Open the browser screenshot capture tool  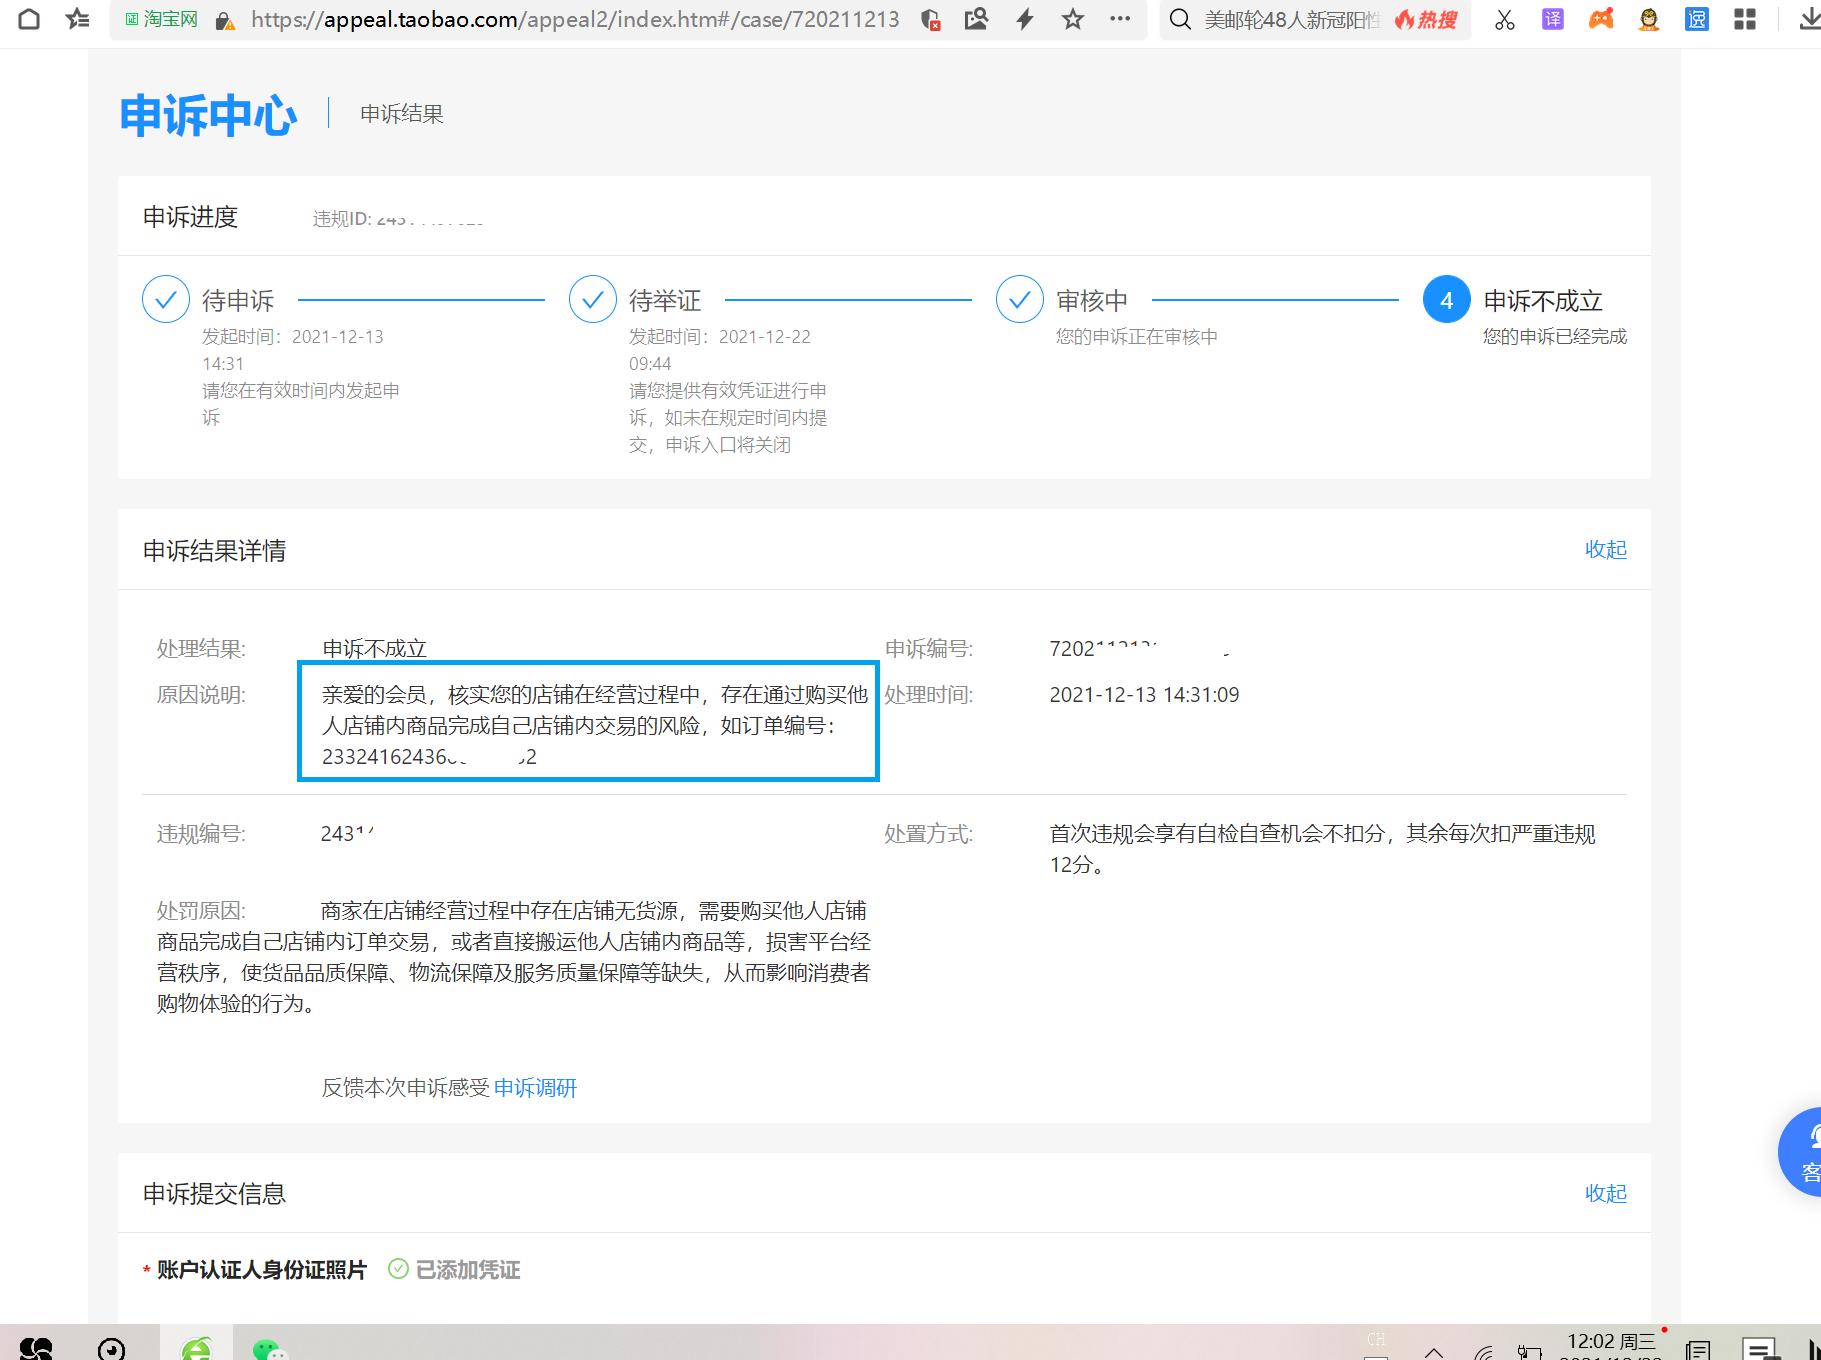pyautogui.click(x=976, y=19)
